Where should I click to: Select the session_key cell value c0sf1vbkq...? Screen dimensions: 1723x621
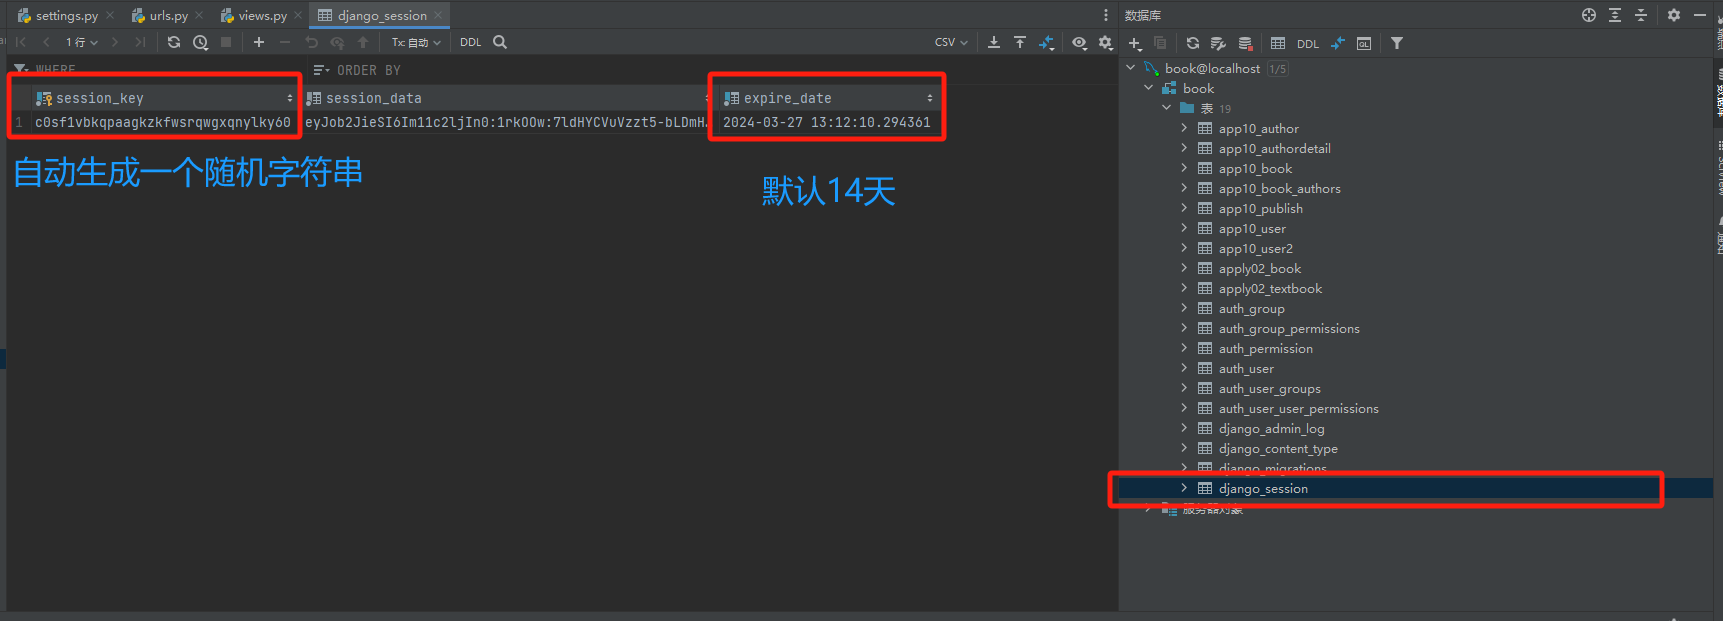click(x=163, y=122)
